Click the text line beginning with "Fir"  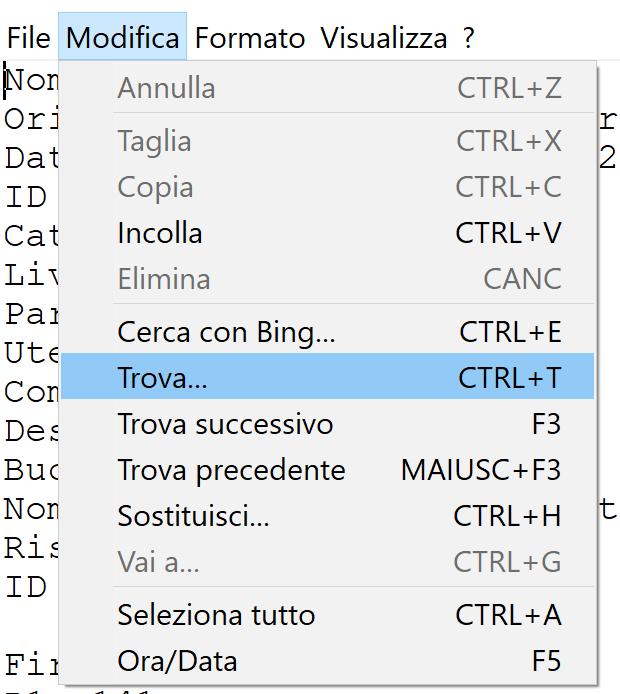(28, 663)
